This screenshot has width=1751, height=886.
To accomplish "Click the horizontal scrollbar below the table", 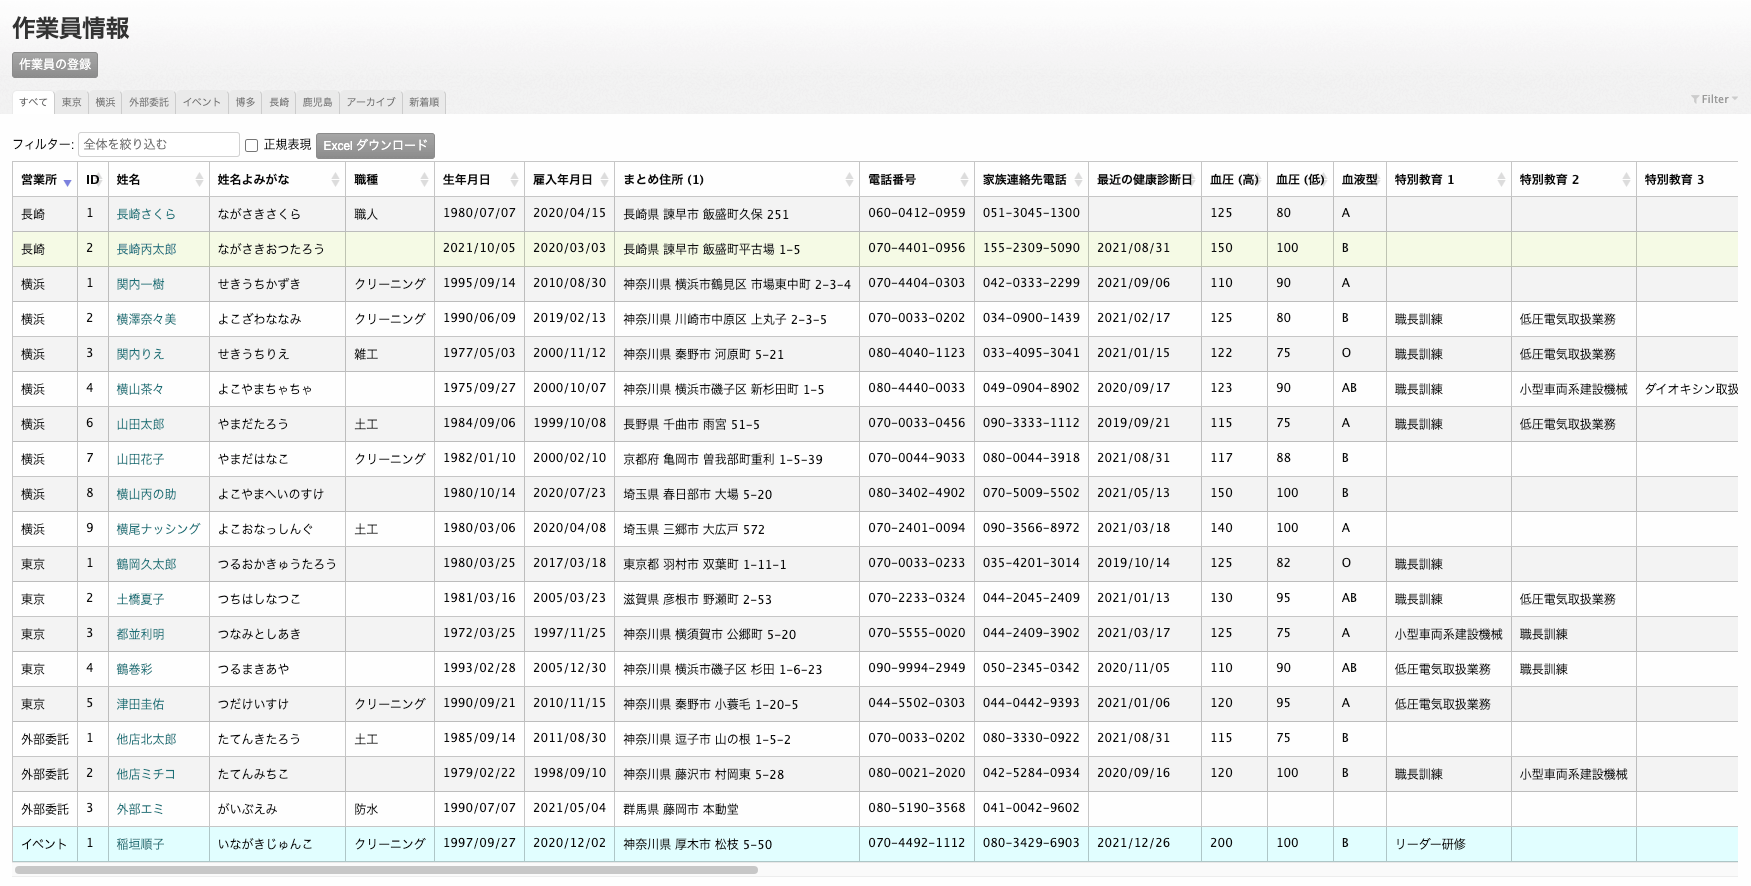I will (x=386, y=870).
